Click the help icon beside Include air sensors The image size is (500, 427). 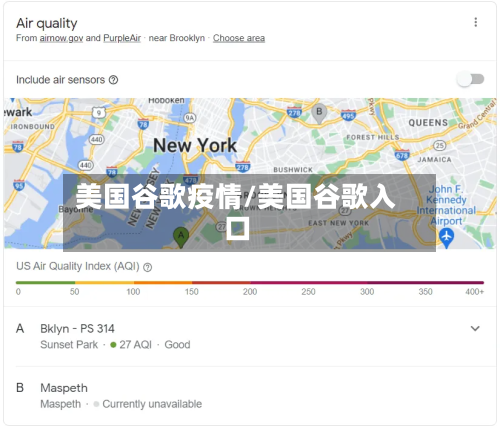point(114,80)
